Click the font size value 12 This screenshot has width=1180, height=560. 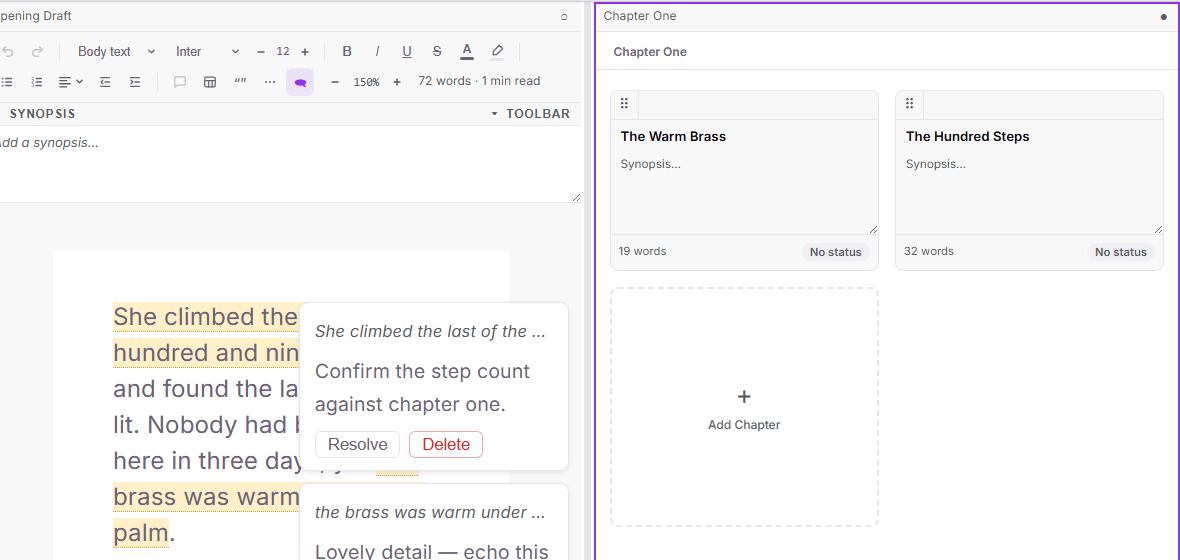(283, 52)
